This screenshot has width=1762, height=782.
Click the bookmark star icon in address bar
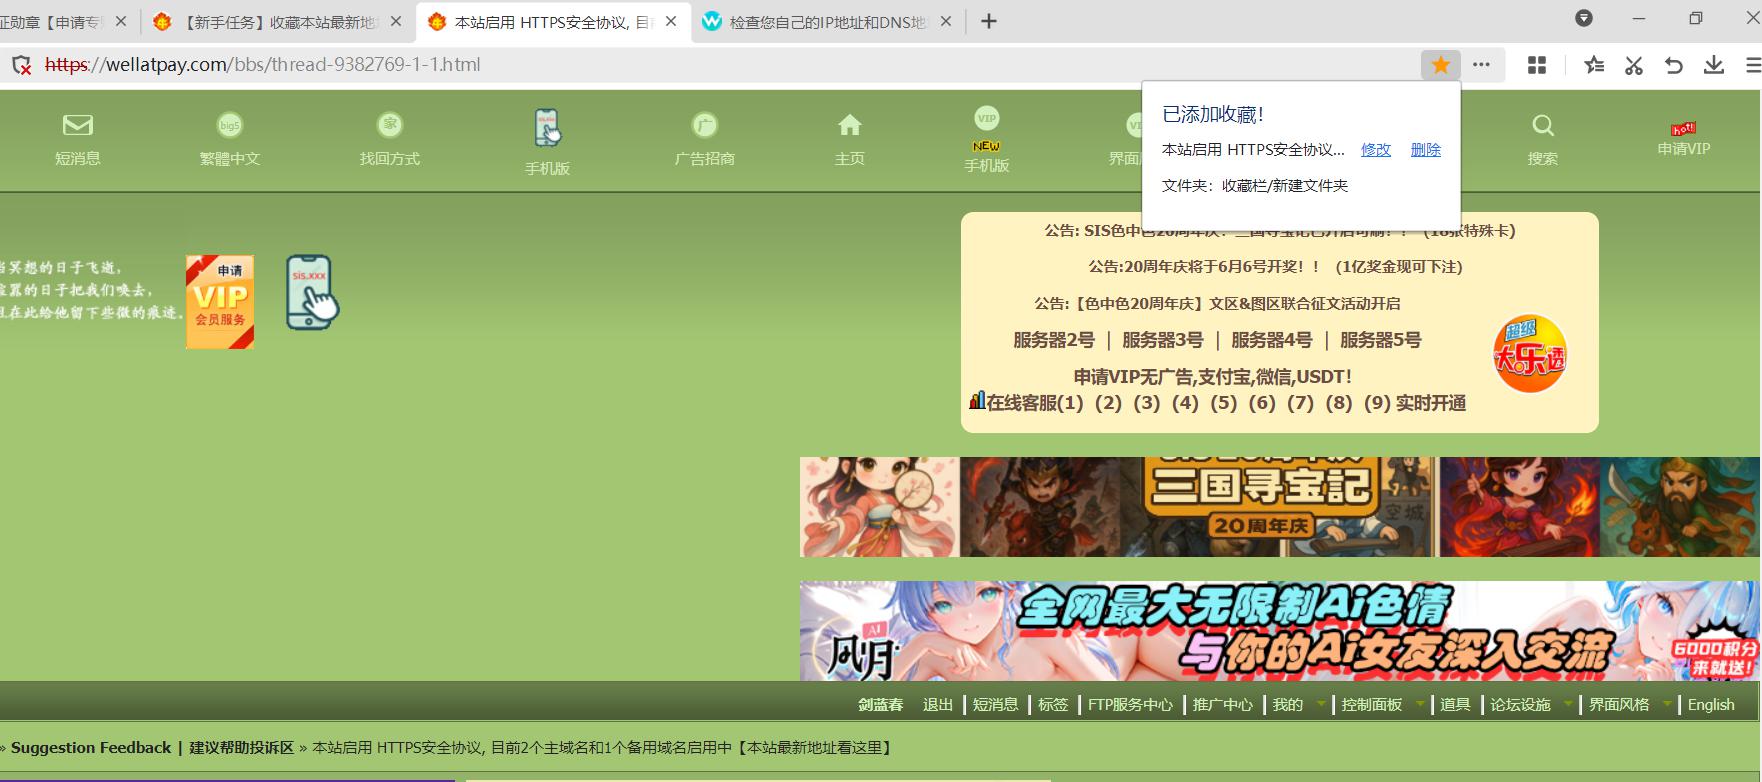[1440, 65]
